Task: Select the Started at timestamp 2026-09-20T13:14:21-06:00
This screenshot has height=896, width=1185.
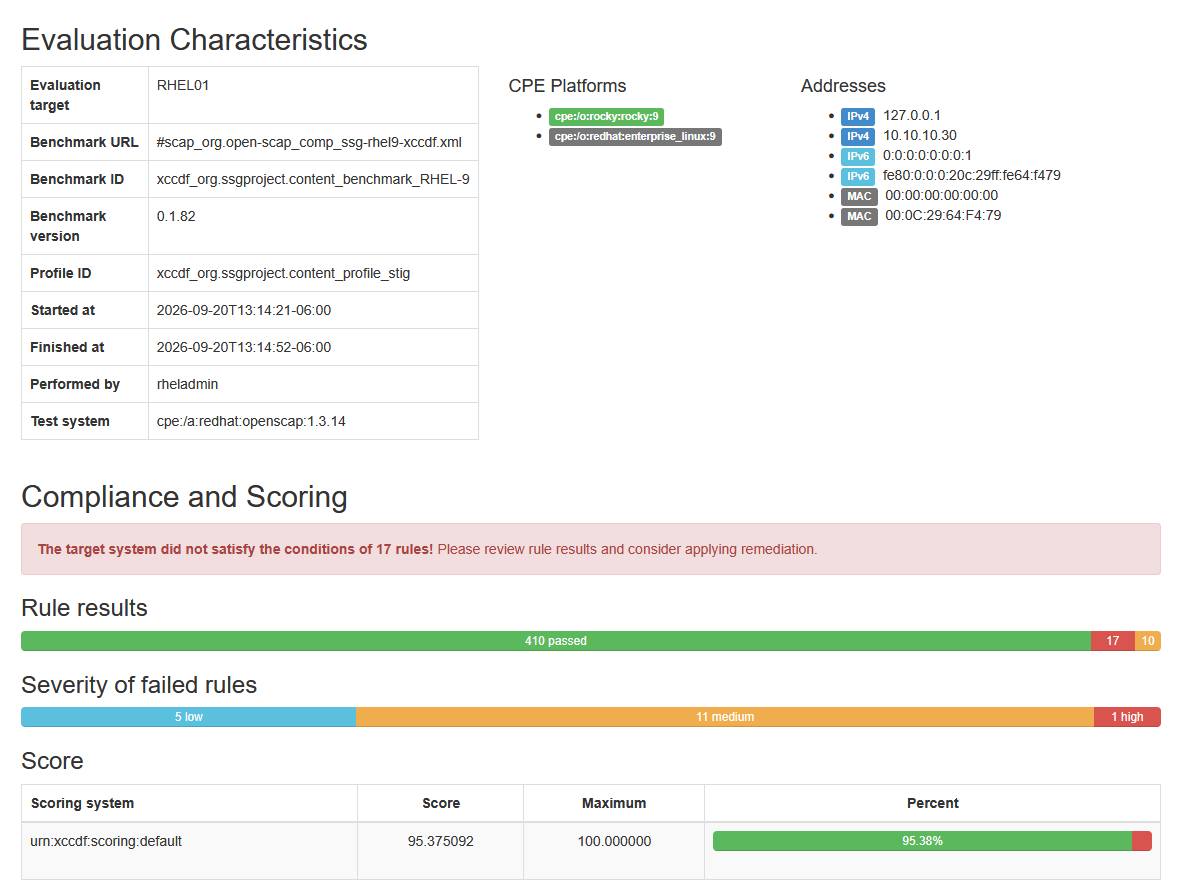Action: coord(243,310)
